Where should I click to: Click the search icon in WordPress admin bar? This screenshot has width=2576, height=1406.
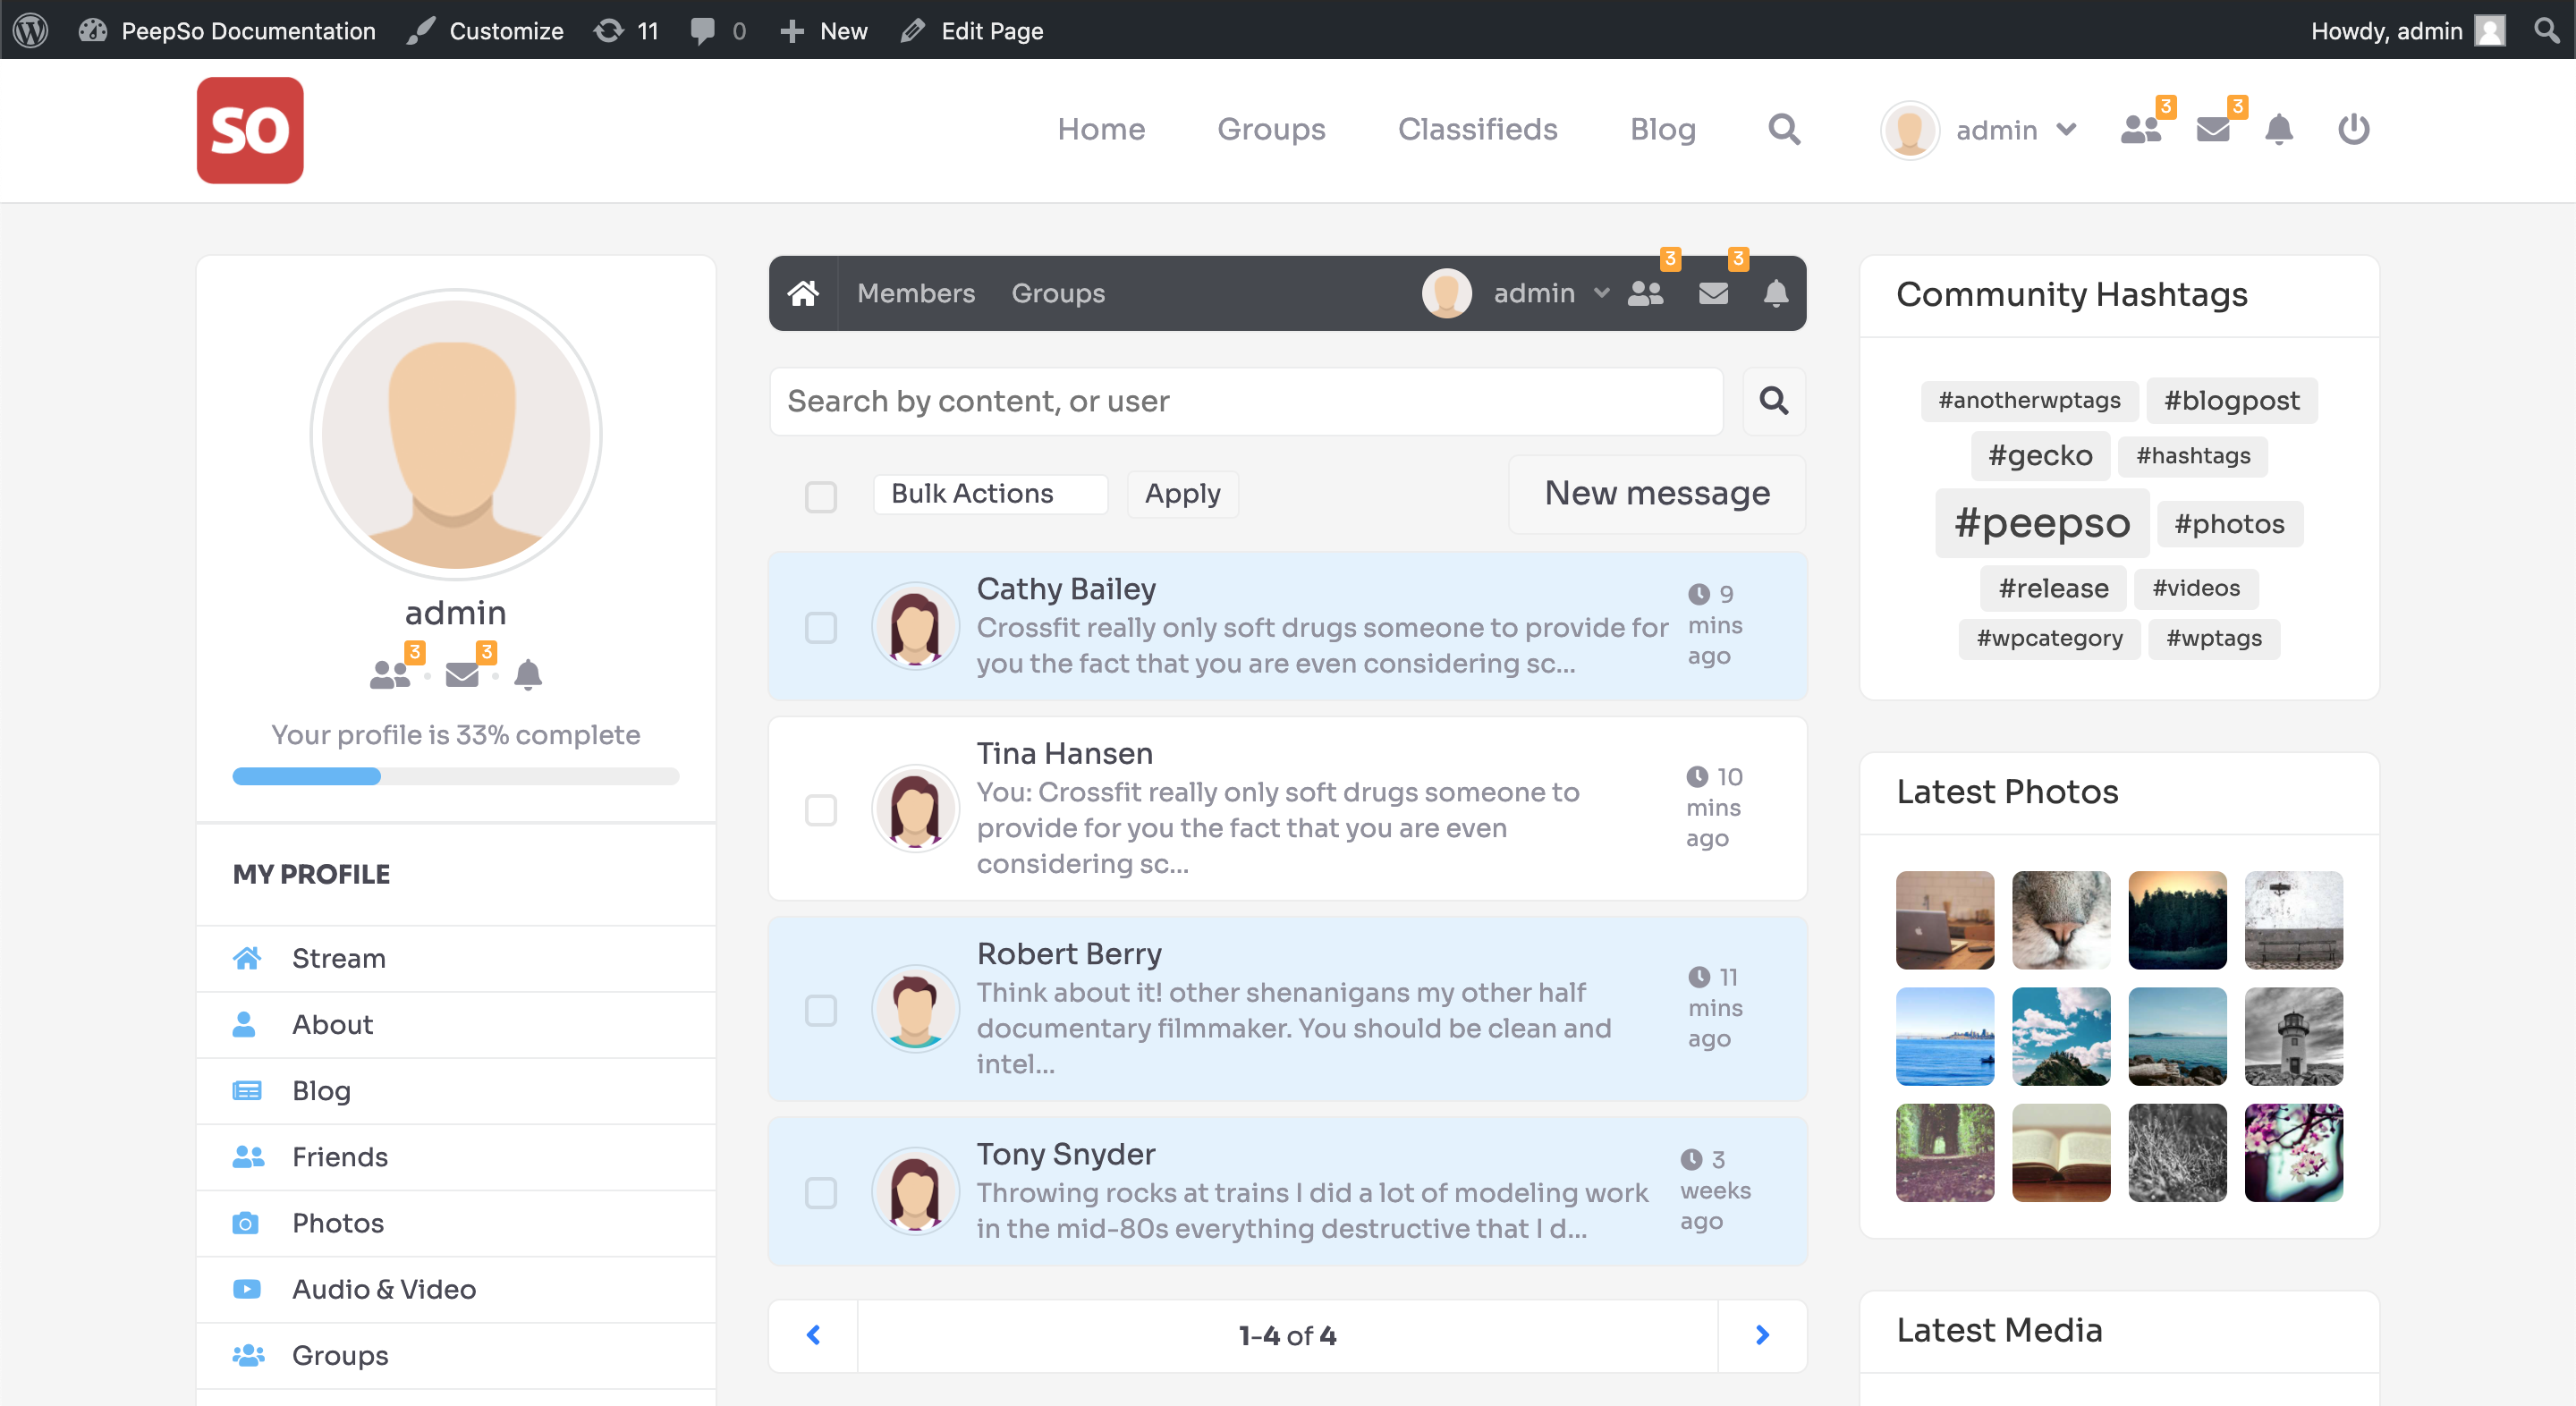coord(2547,30)
